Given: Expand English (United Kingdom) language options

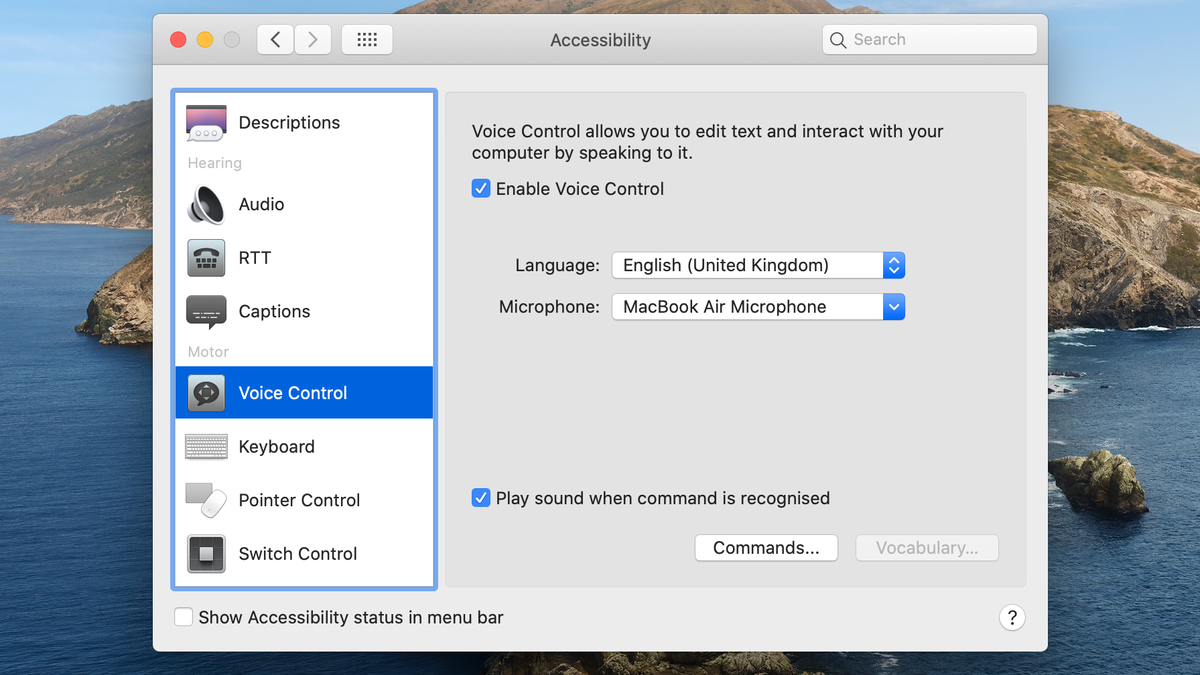Looking at the screenshot, I should 893,265.
